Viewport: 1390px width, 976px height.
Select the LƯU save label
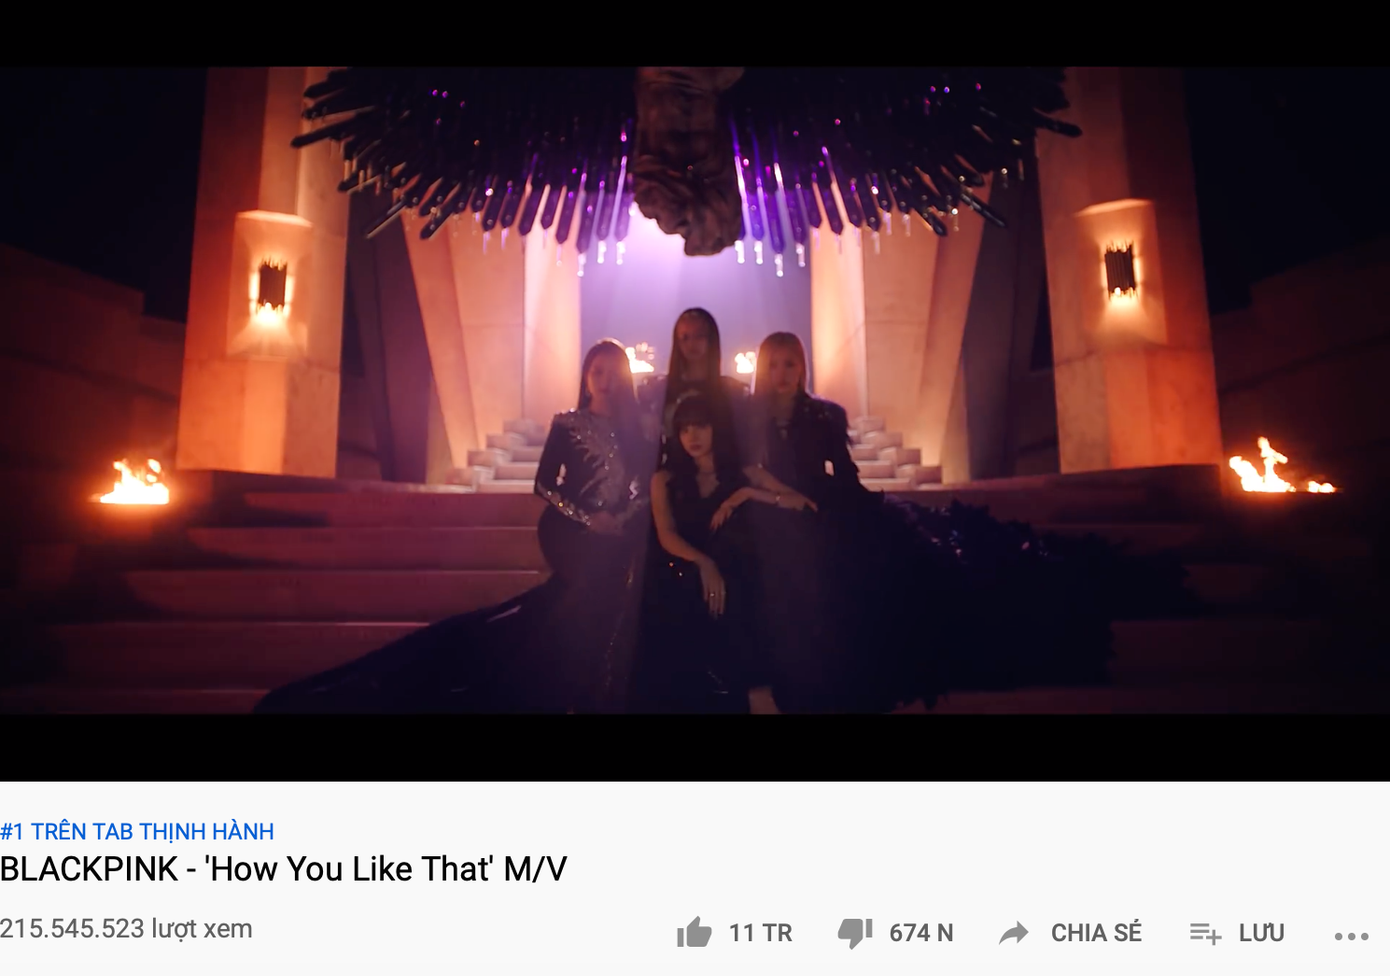pyautogui.click(x=1261, y=932)
